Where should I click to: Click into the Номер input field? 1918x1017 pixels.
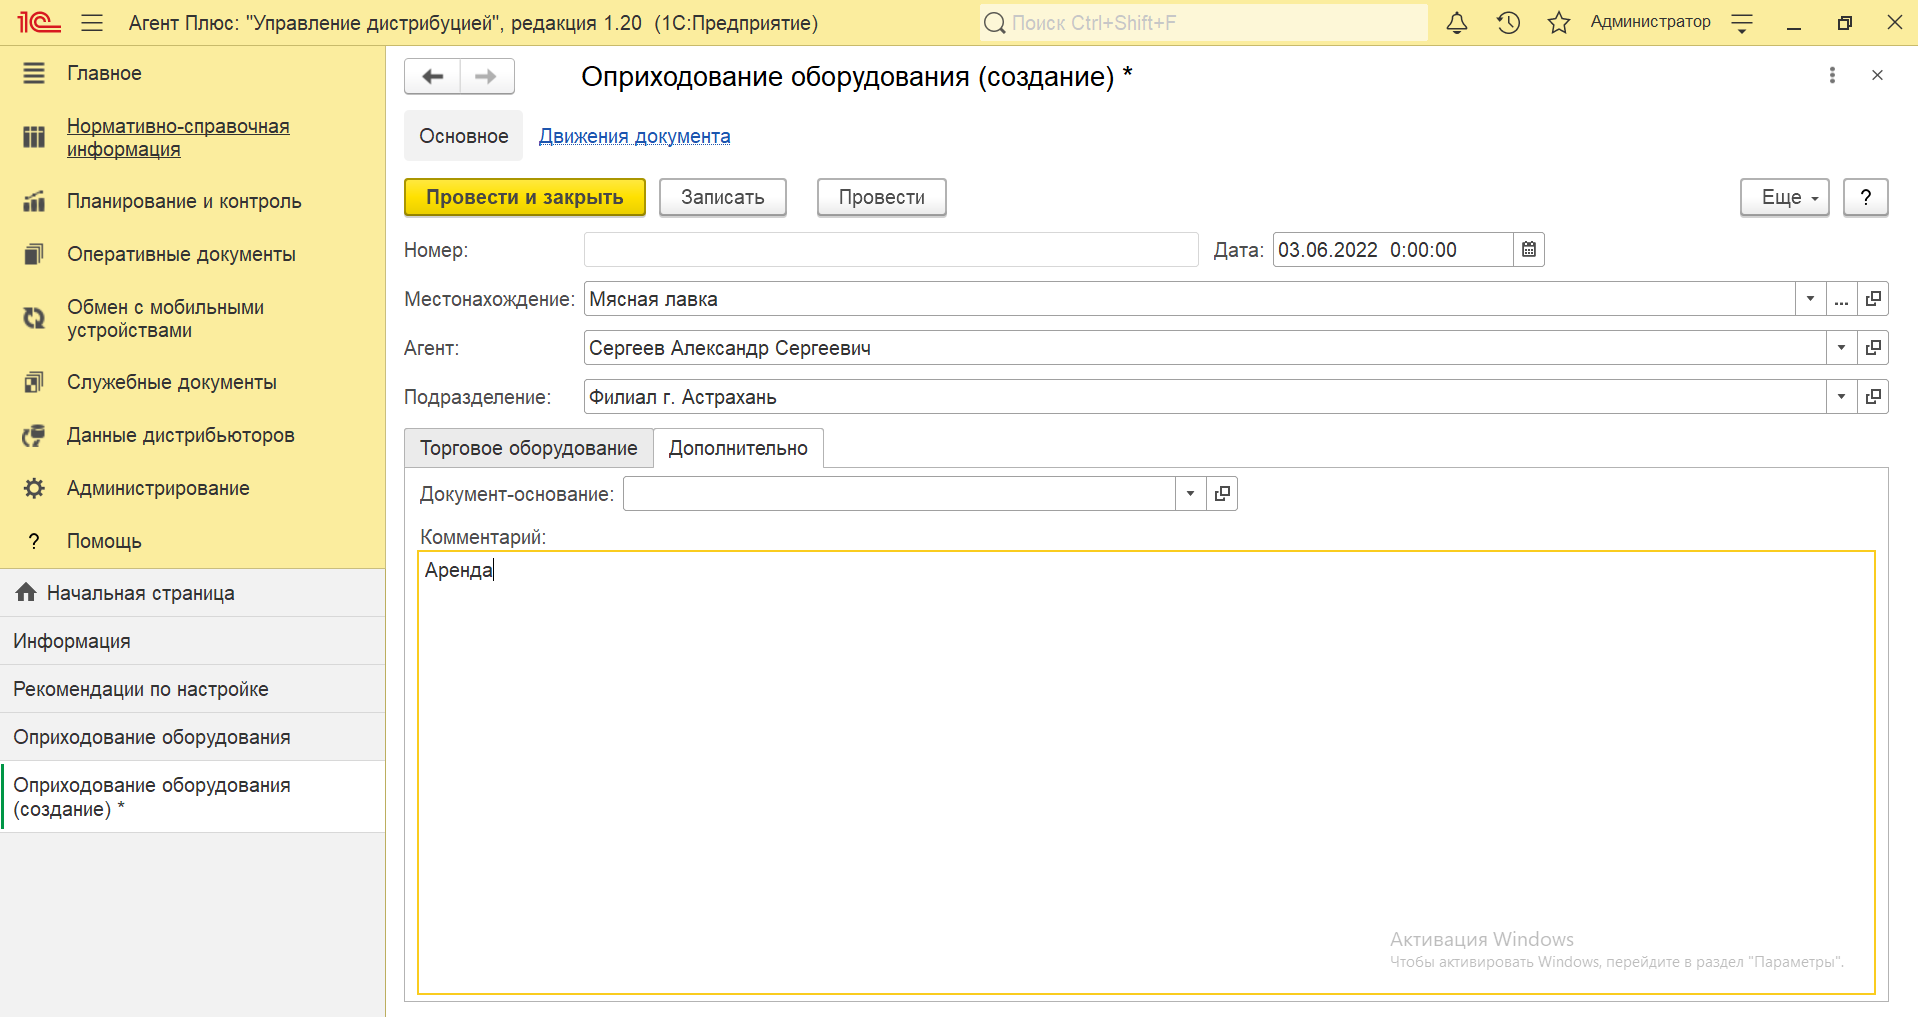pyautogui.click(x=890, y=250)
